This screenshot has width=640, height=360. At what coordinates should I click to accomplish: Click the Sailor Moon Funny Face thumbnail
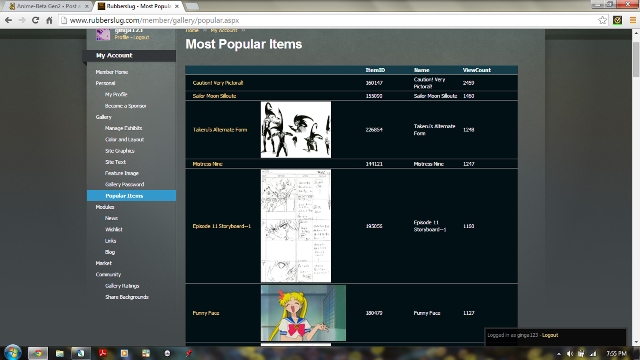[303, 313]
